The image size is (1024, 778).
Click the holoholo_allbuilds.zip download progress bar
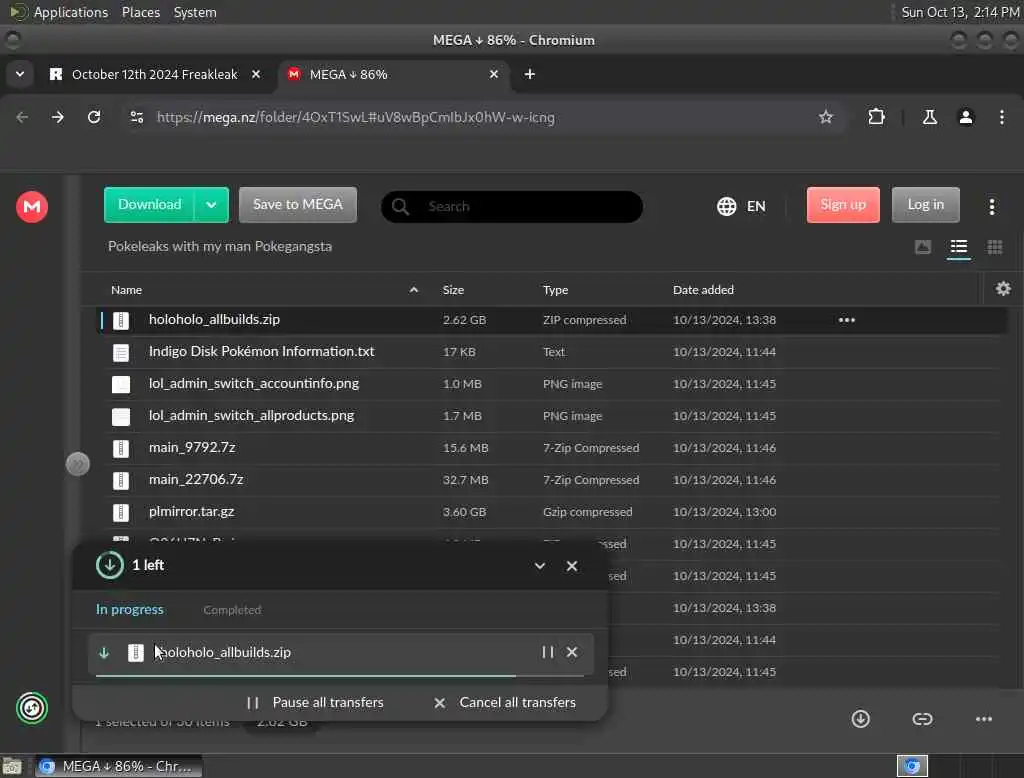pos(340,675)
